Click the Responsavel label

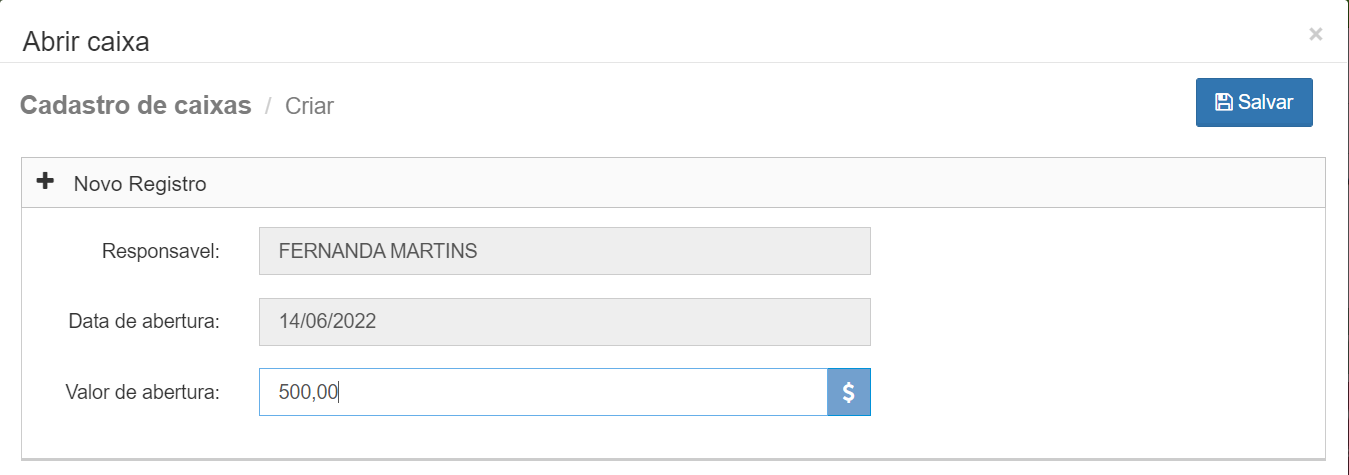(161, 251)
